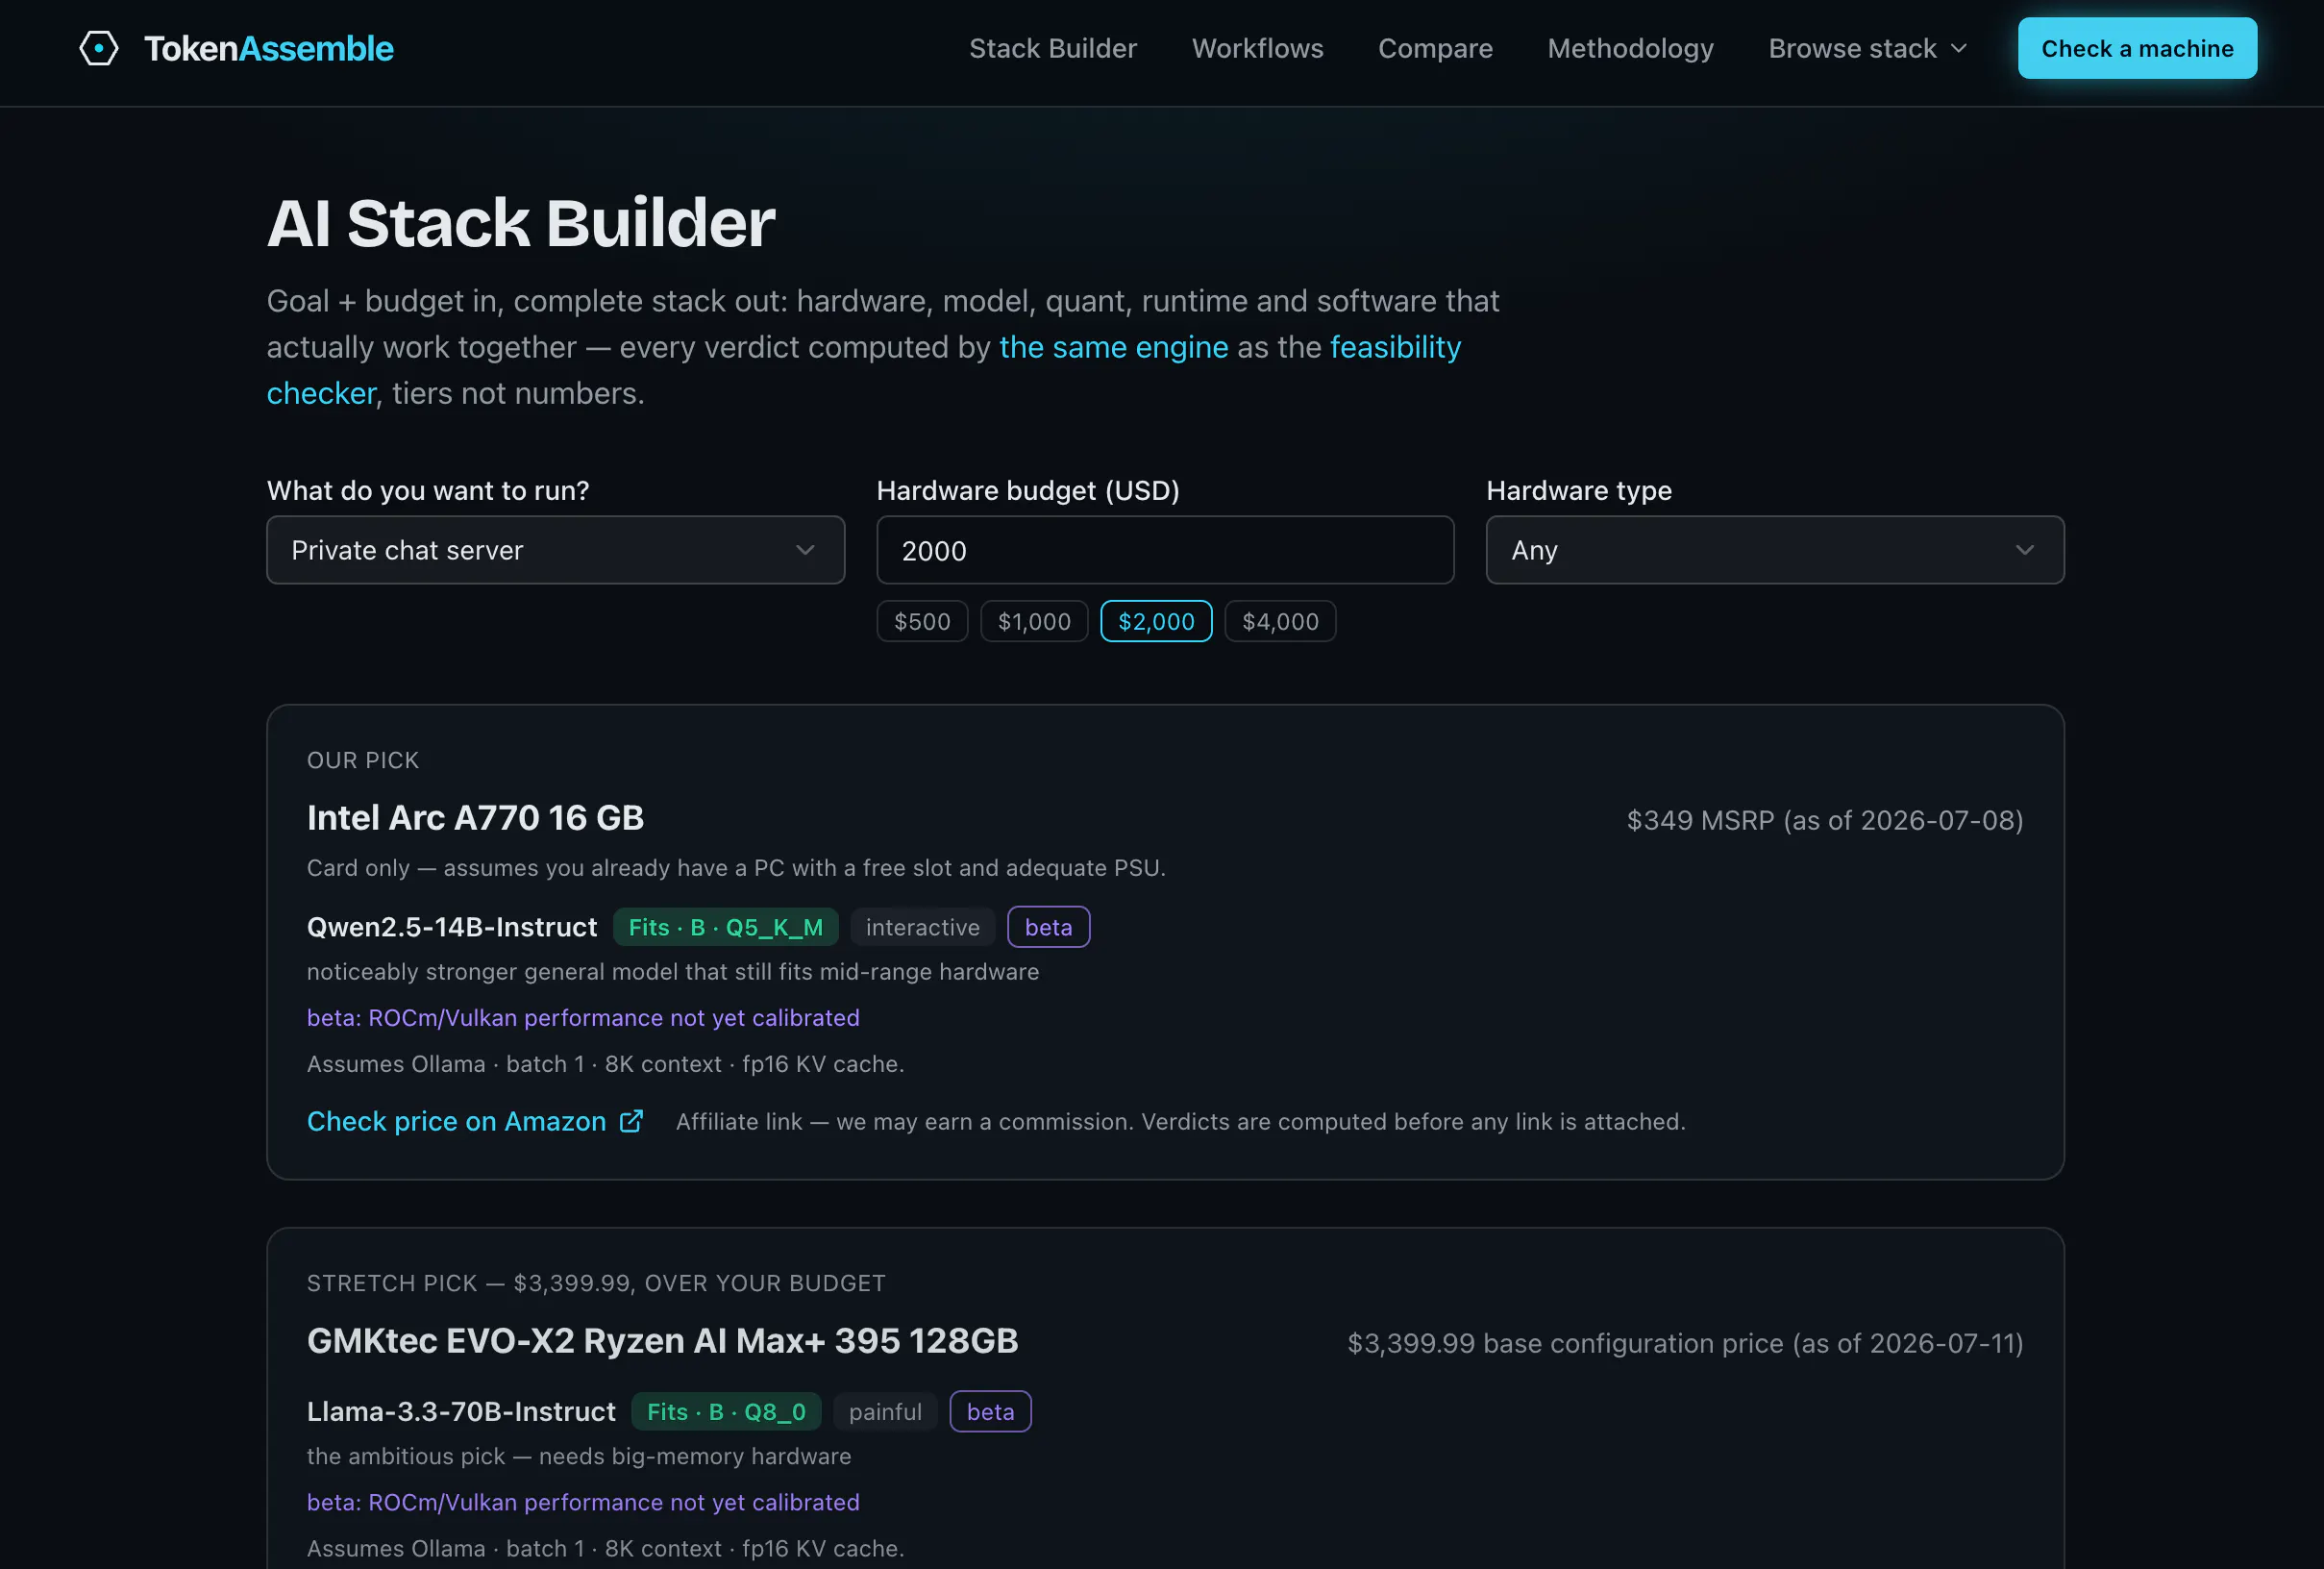Click the chevron in the Hardware type select

[x=2024, y=550]
